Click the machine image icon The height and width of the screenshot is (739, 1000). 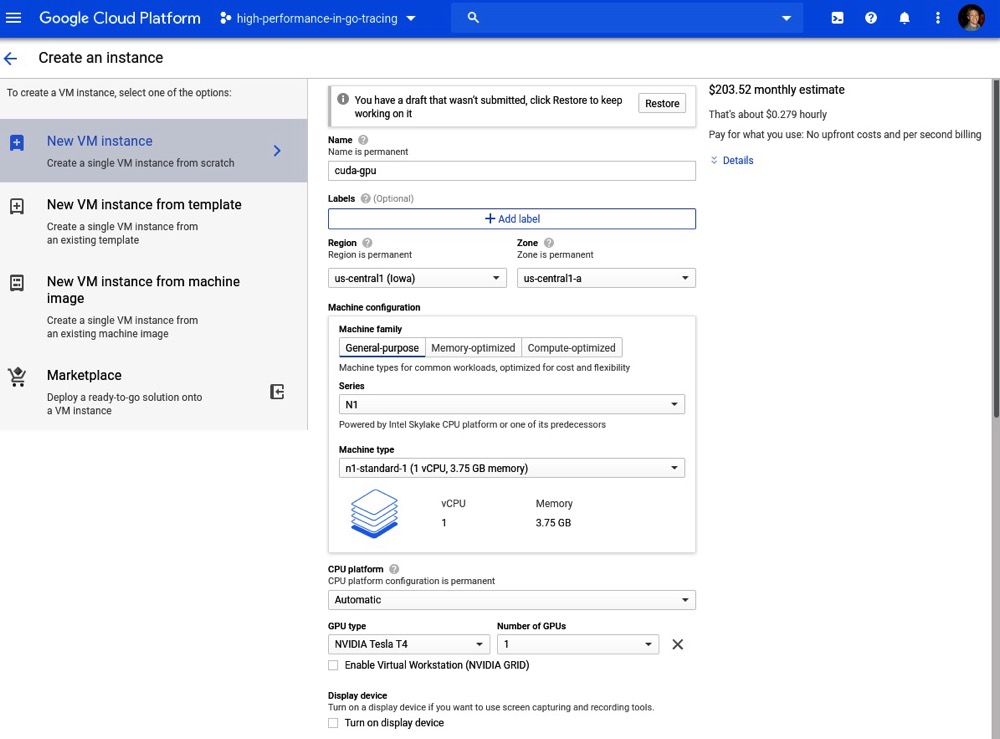click(x=17, y=283)
